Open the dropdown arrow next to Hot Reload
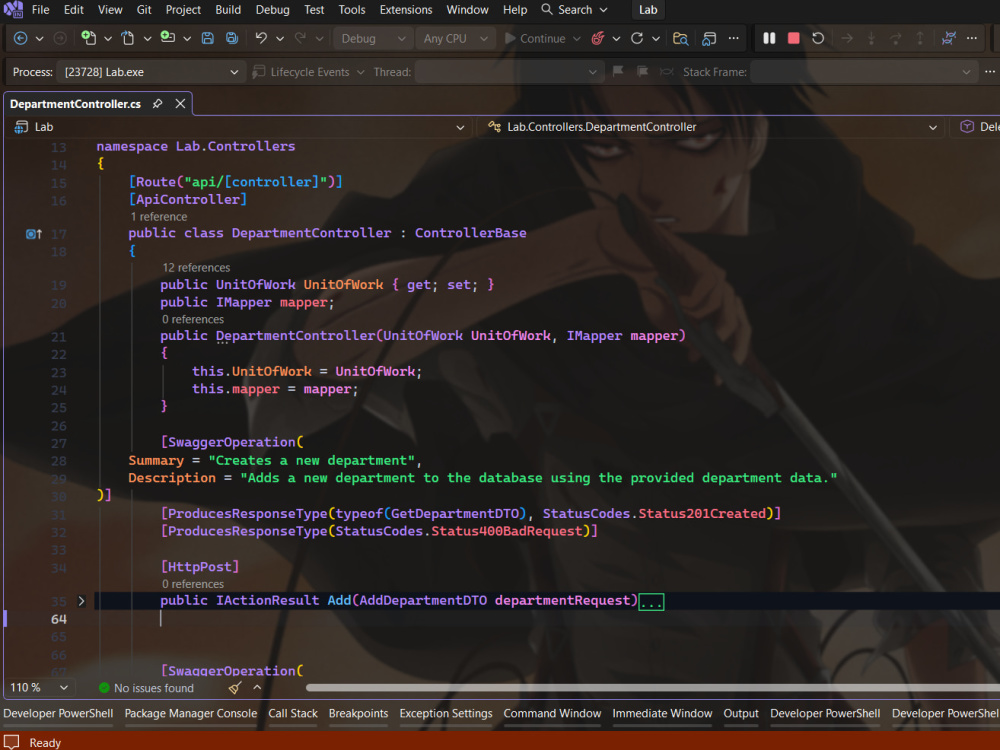Viewport: 1000px width, 750px height. (x=616, y=38)
